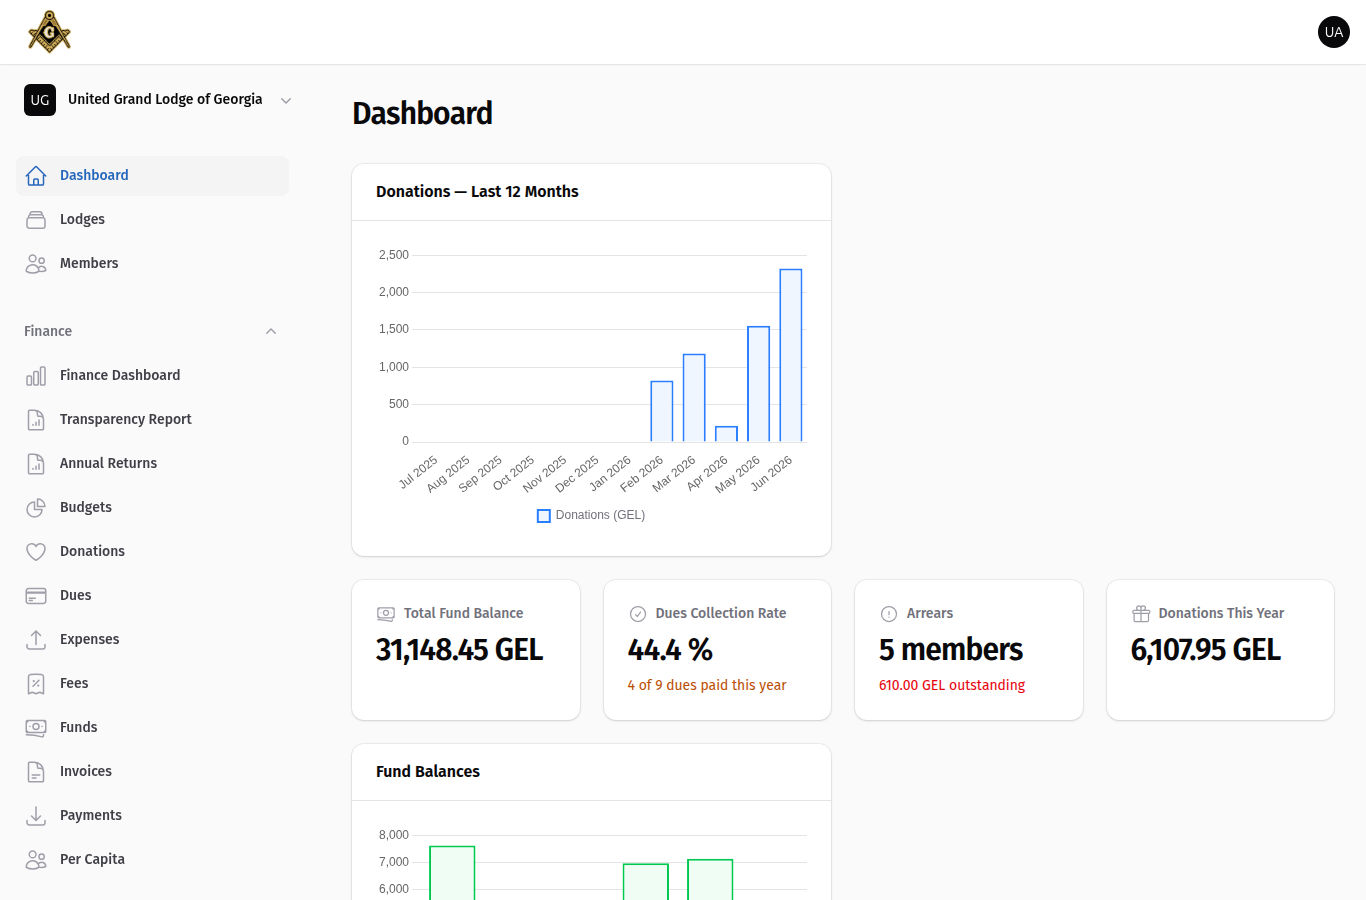
Task: Click the 31,148.45 GEL balance value
Action: pos(460,650)
